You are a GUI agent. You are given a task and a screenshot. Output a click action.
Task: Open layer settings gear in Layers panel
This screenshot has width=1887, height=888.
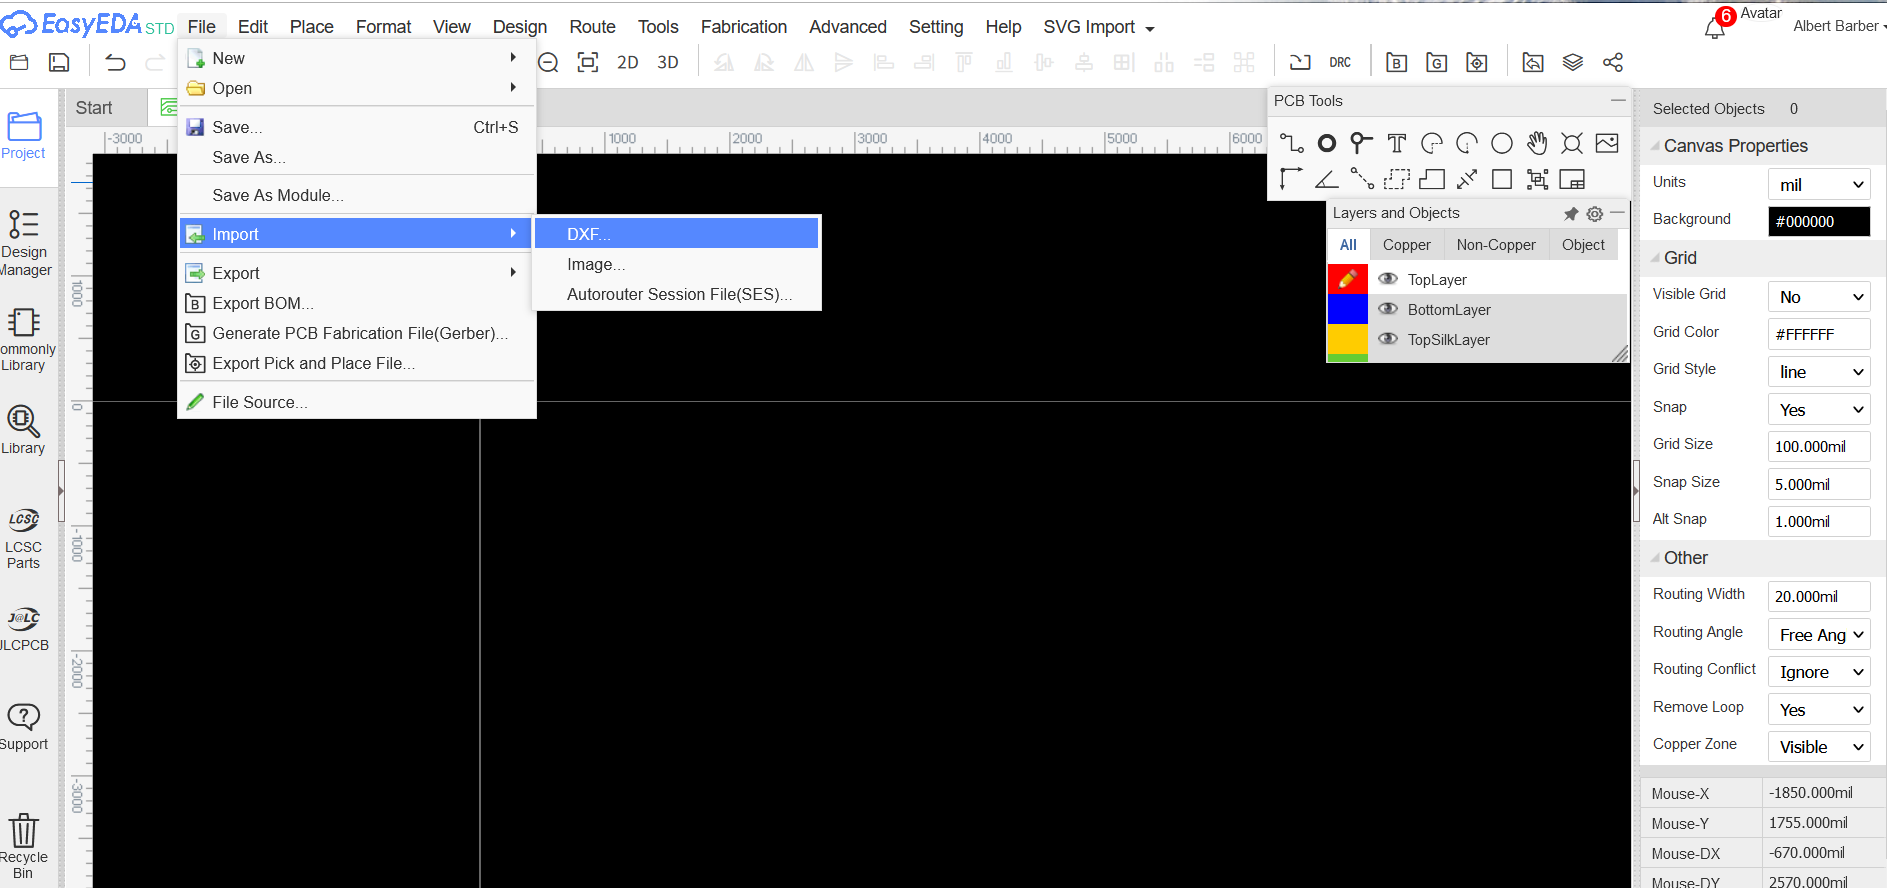point(1595,214)
